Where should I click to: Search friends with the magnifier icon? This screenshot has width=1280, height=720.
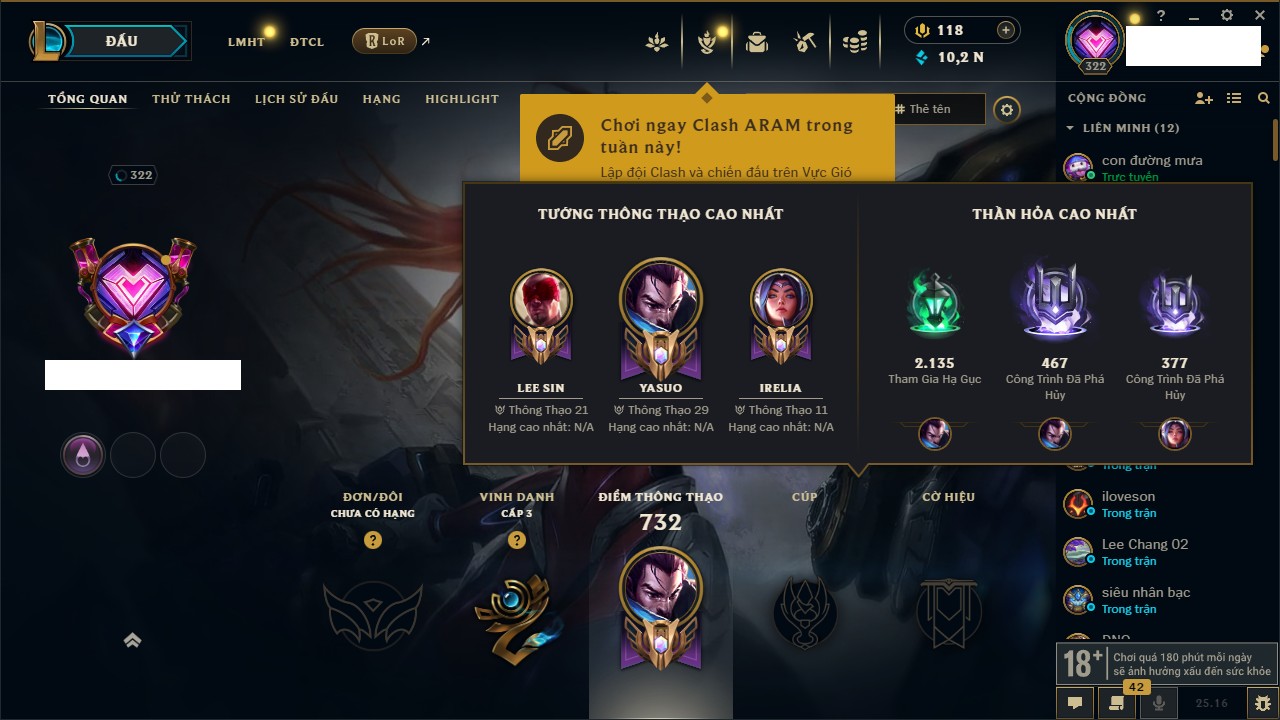(x=1264, y=98)
